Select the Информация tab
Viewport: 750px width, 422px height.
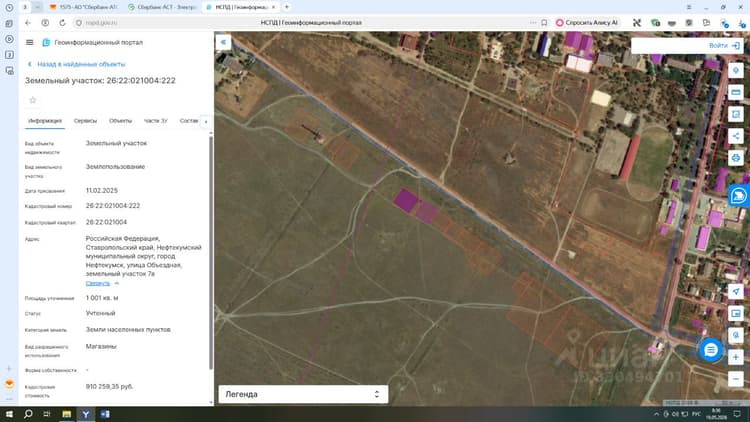[44, 121]
